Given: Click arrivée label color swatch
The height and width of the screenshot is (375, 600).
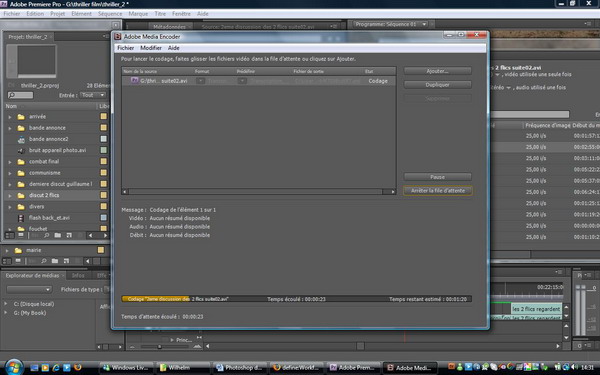Looking at the screenshot, I should click(x=103, y=116).
